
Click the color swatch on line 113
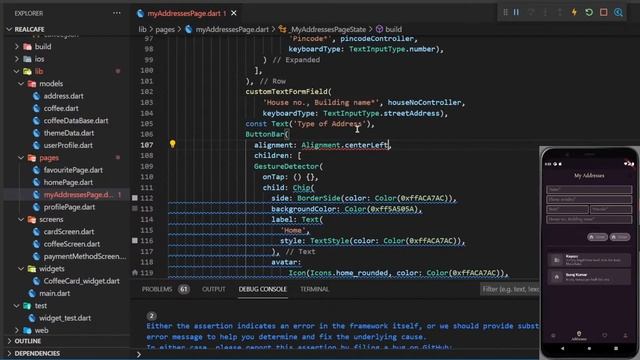pyautogui.click(x=135, y=209)
